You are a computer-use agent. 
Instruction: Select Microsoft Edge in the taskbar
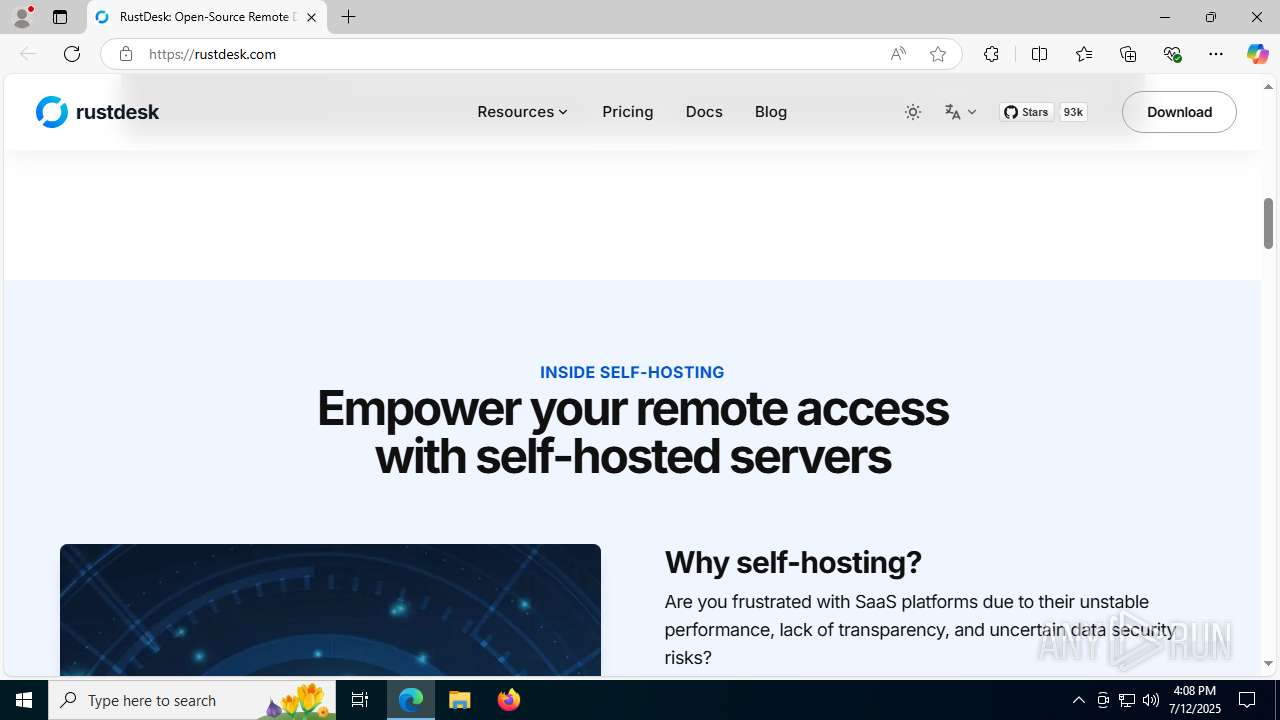411,700
